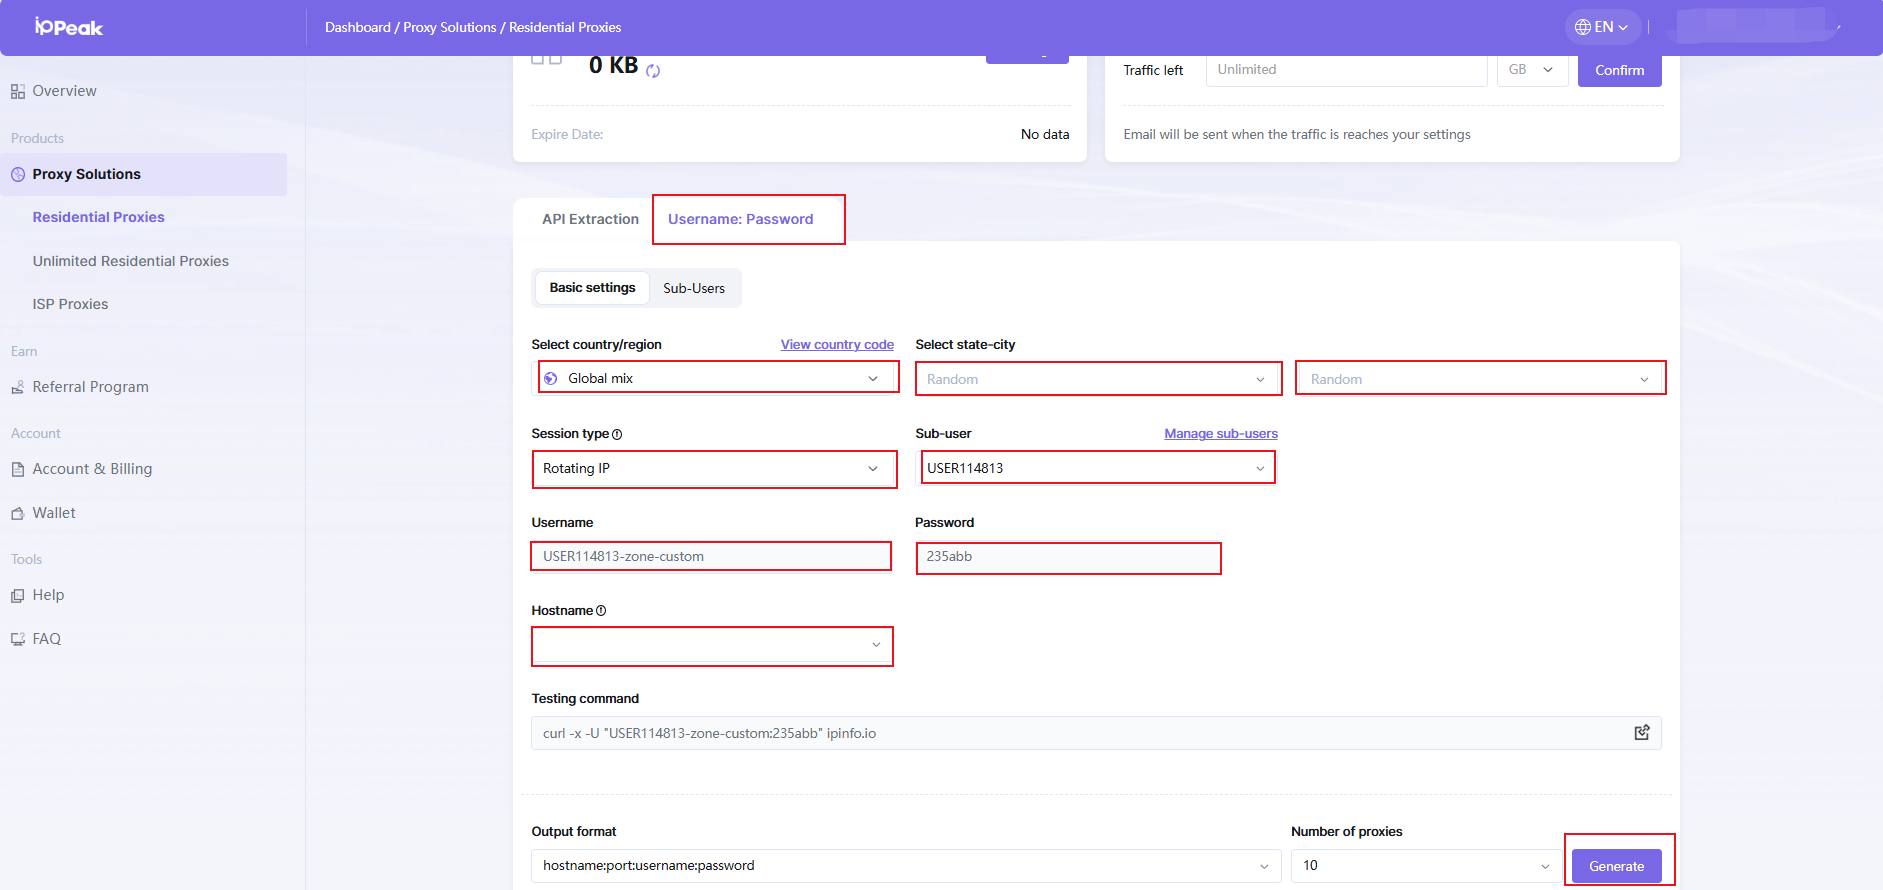
Task: Click the Manage sub-users link
Action: [x=1220, y=434]
